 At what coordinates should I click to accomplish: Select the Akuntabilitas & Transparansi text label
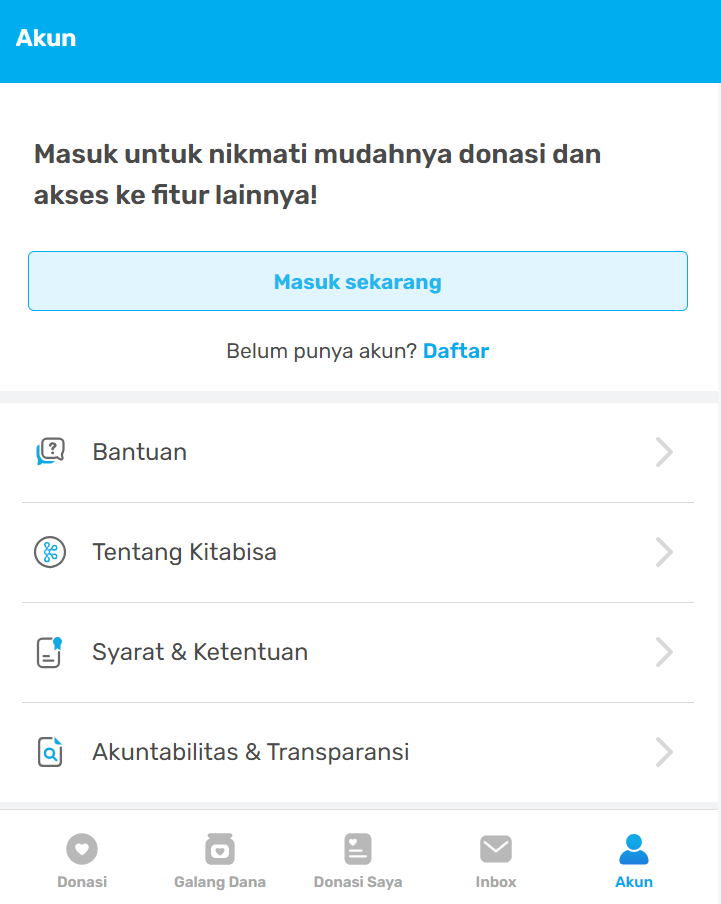251,752
